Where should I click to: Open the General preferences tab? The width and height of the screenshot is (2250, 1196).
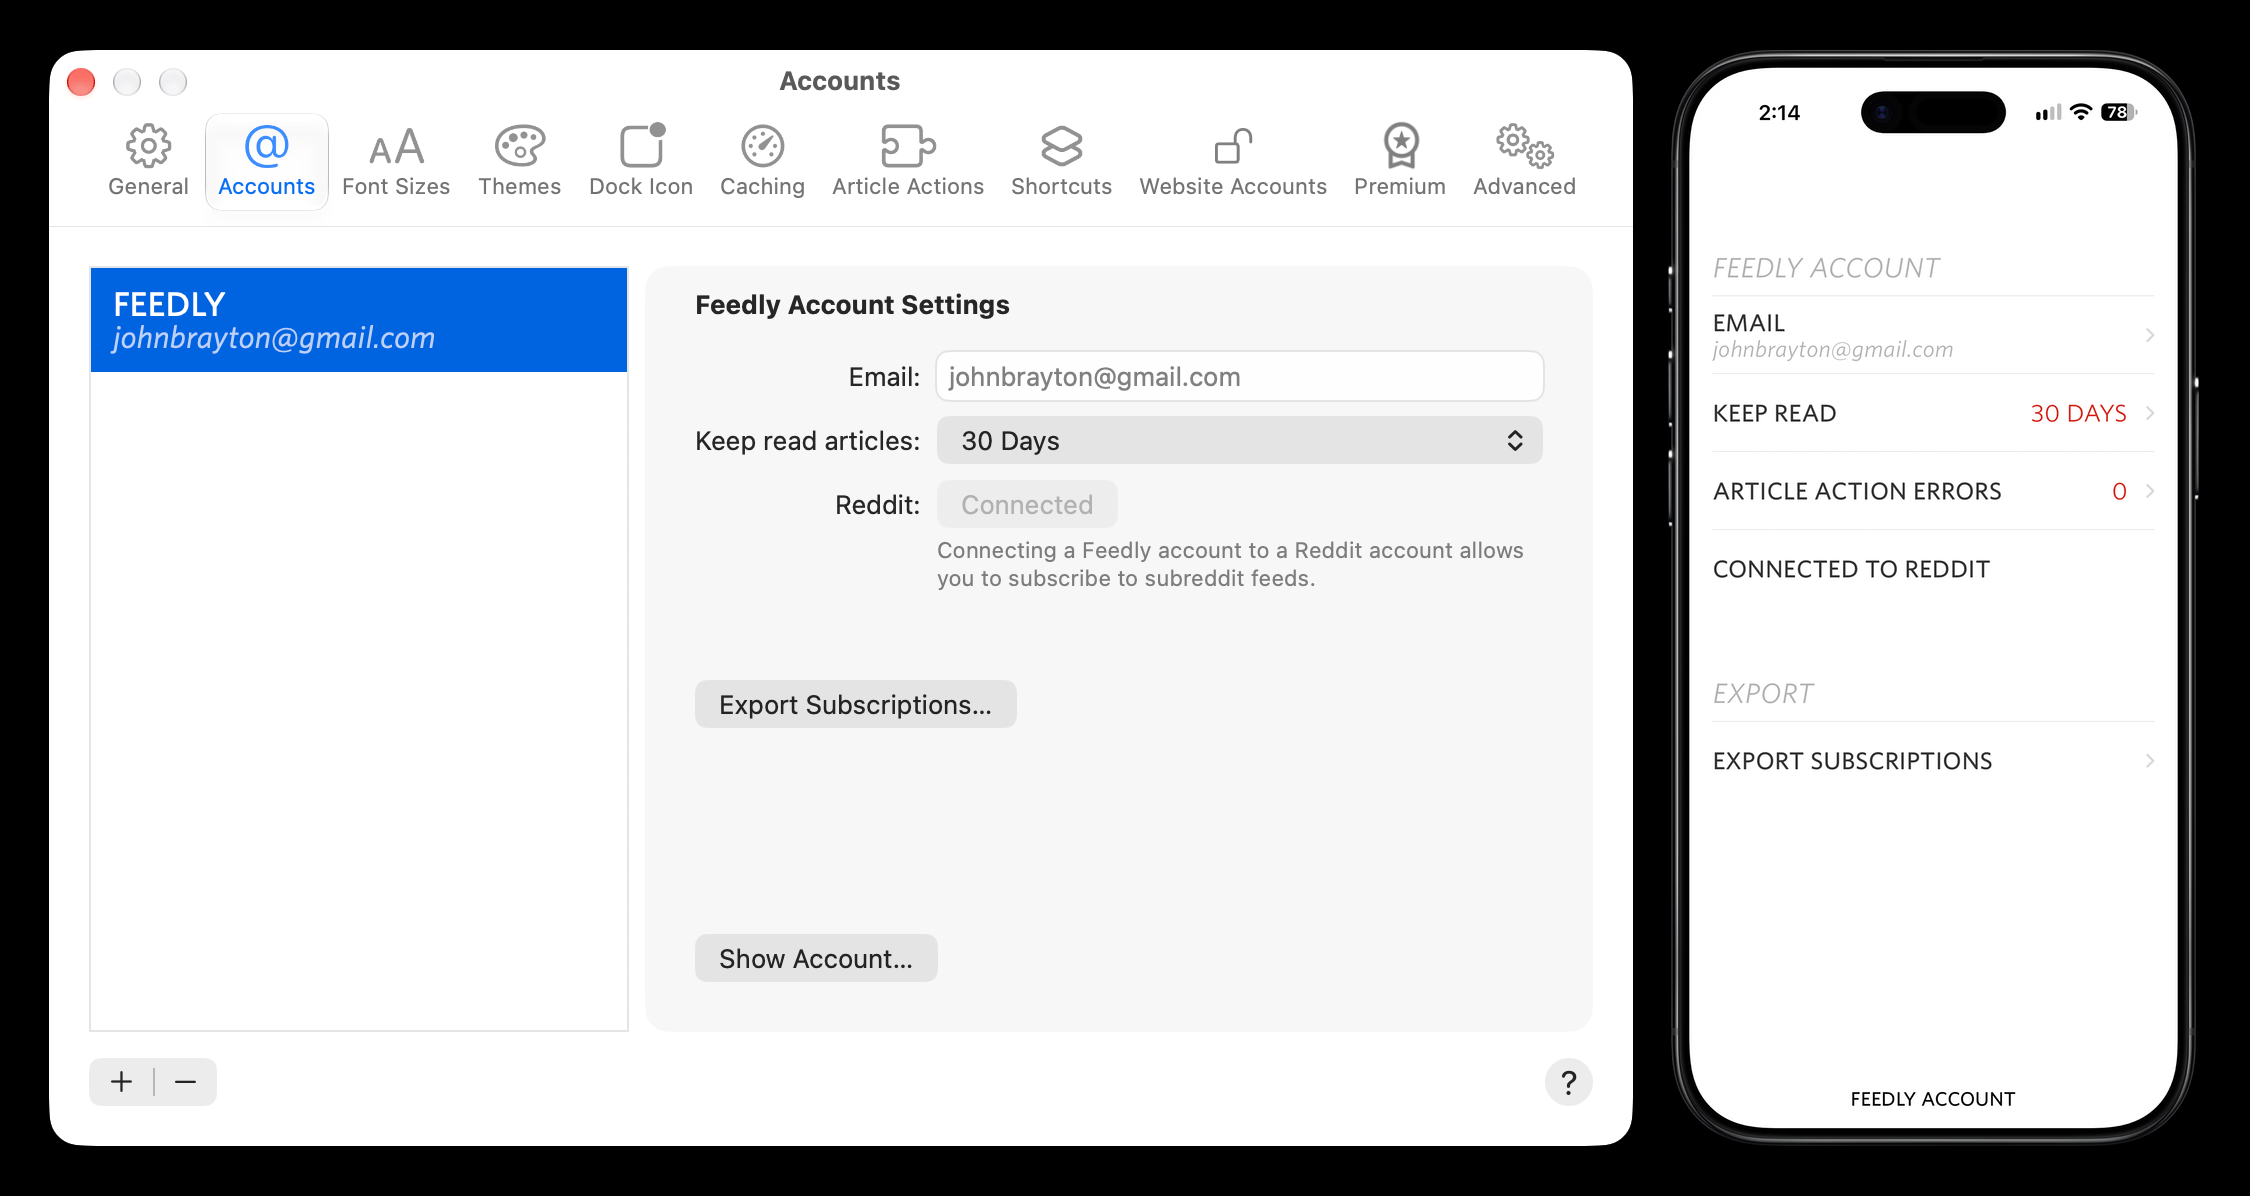148,162
